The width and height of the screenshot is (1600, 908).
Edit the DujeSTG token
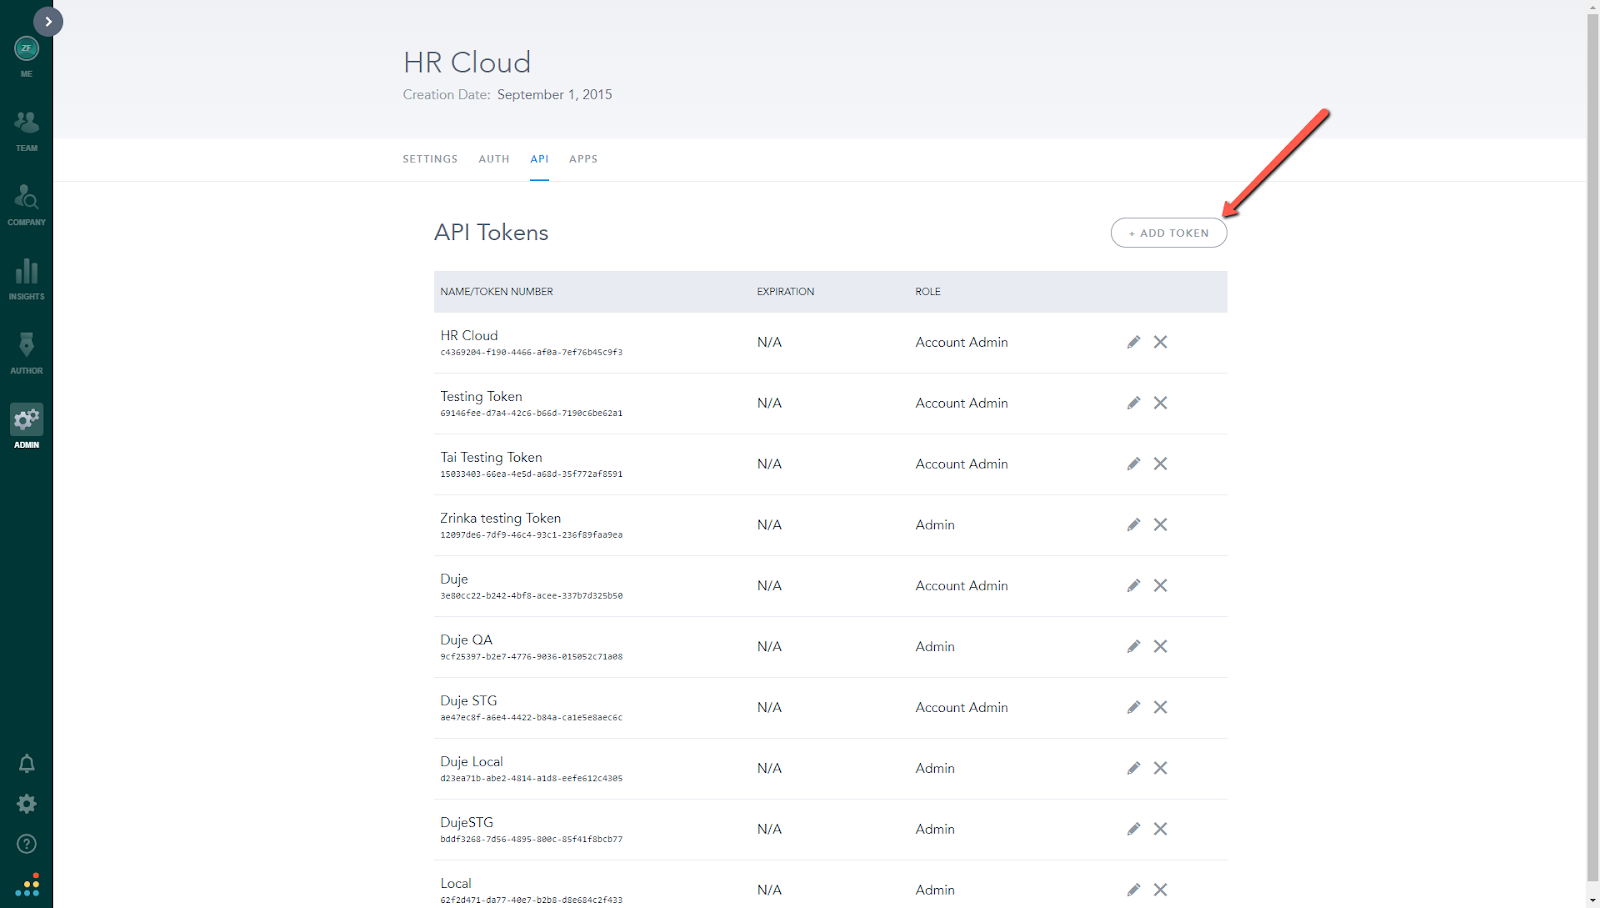coord(1133,830)
